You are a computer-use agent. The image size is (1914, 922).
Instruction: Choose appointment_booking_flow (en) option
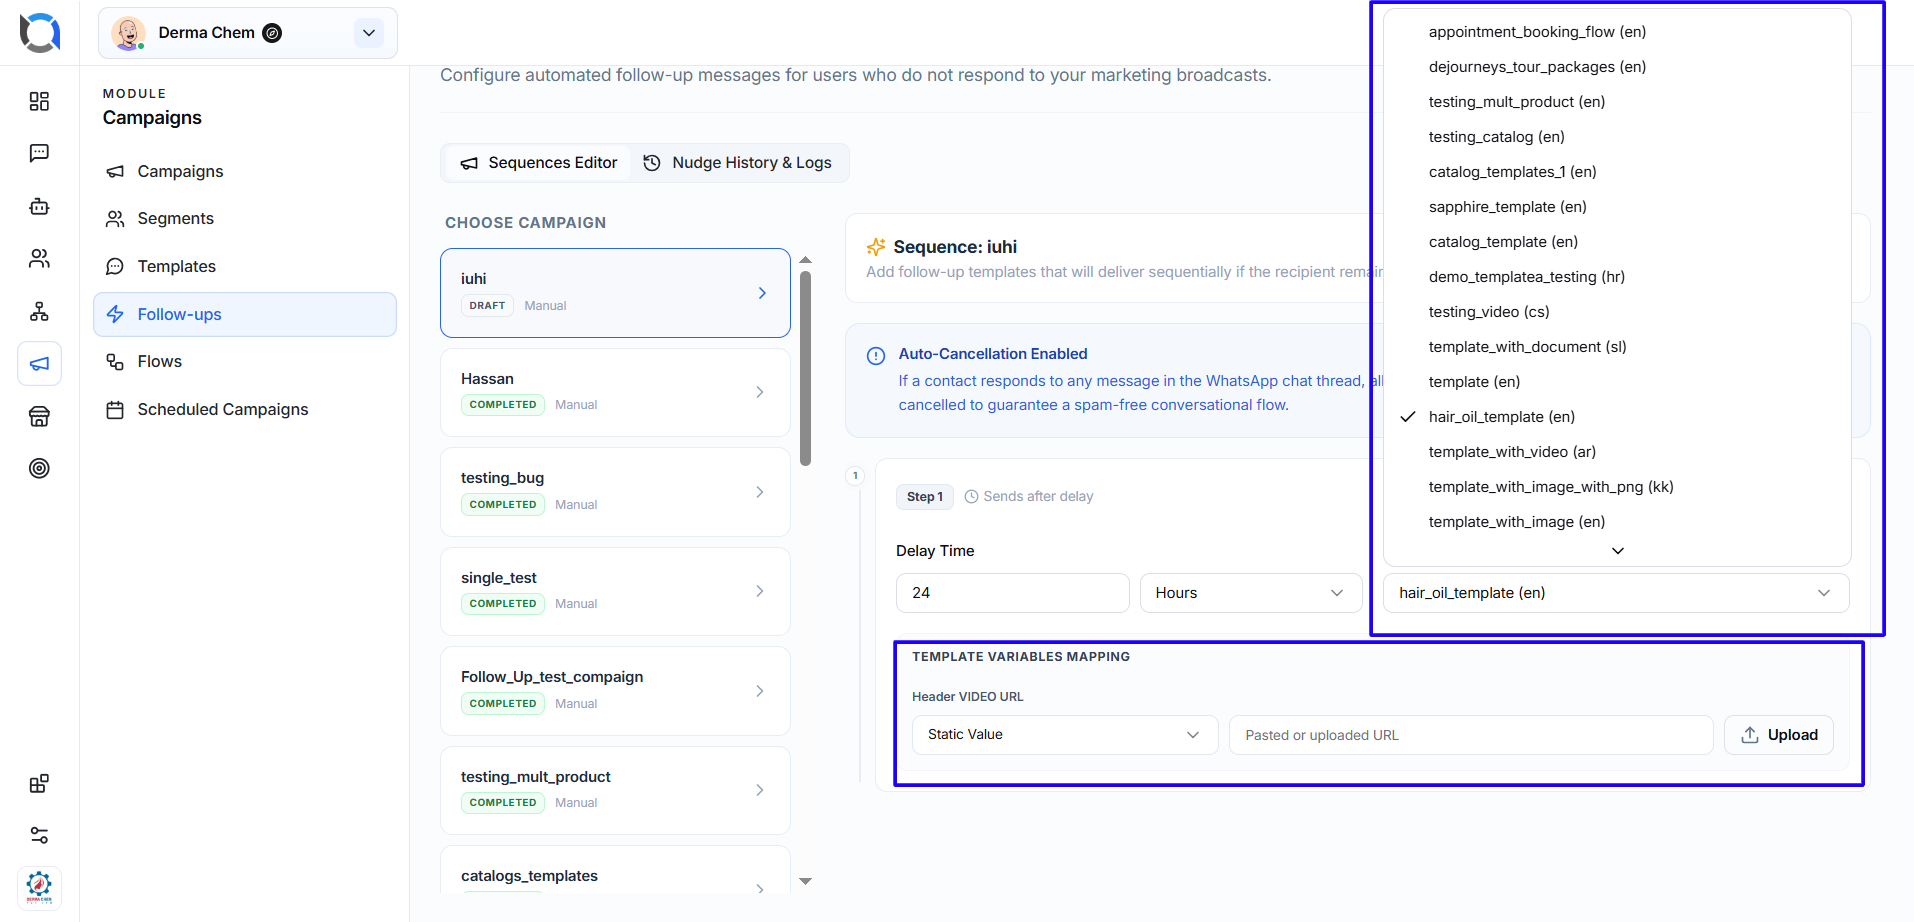1616,32
